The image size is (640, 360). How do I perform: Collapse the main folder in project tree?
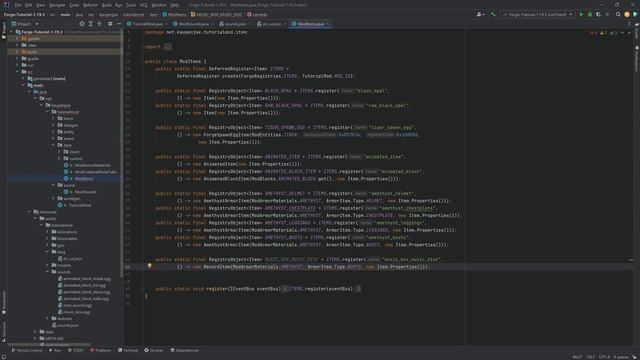24,85
